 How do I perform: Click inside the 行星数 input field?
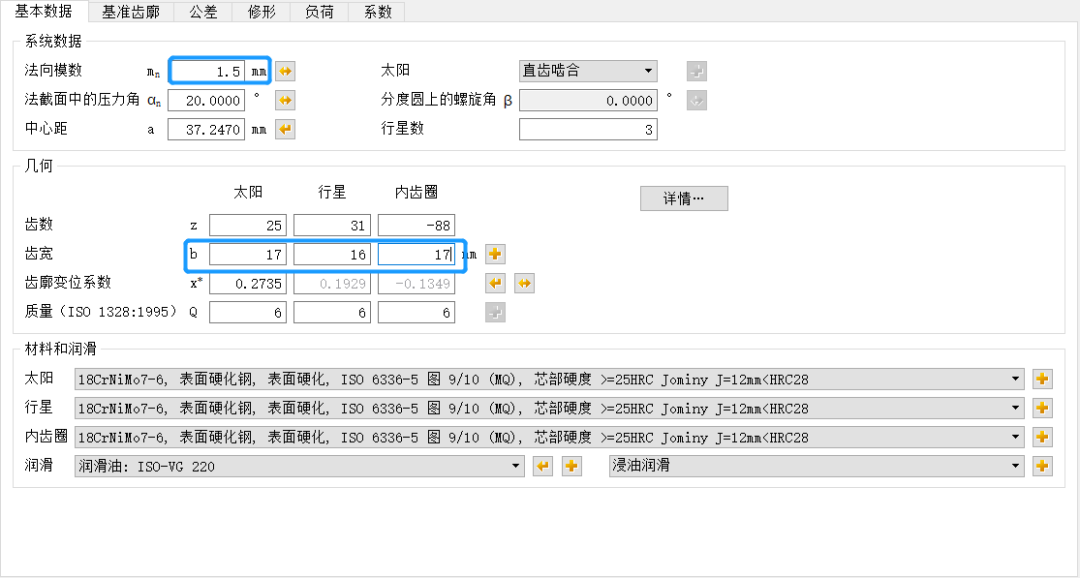pyautogui.click(x=587, y=128)
